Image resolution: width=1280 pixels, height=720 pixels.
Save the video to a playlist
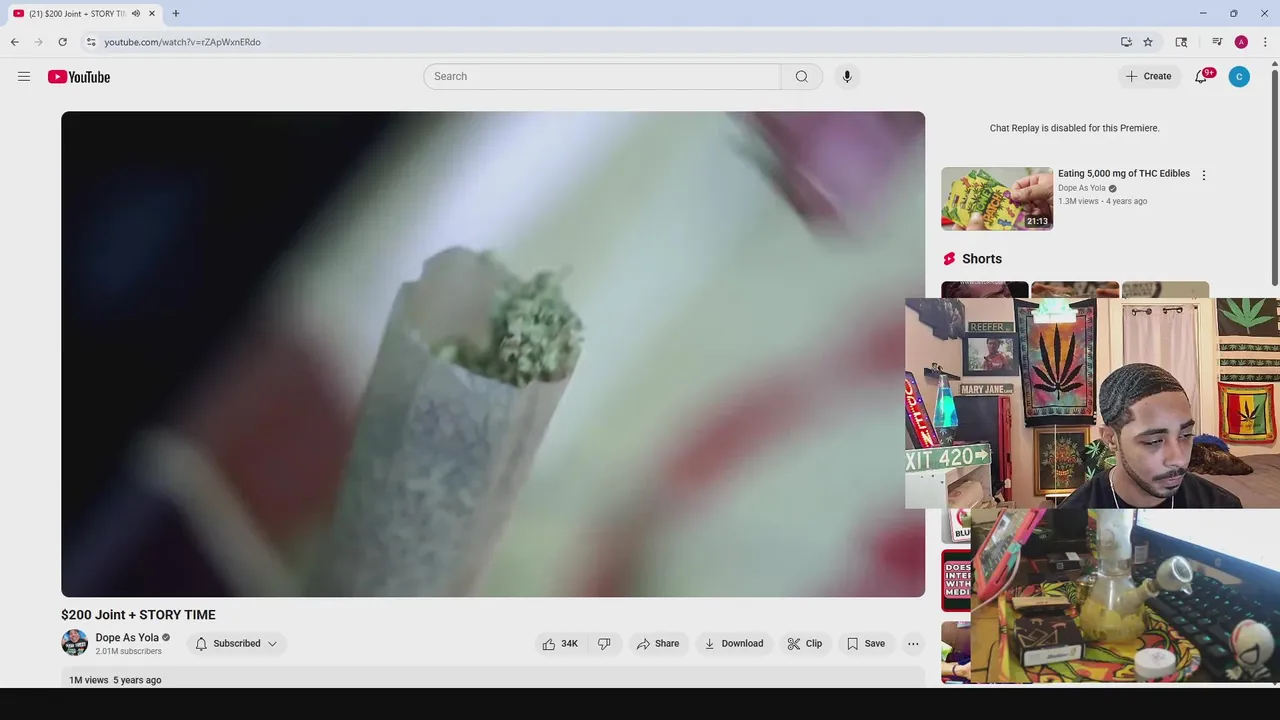(x=866, y=644)
